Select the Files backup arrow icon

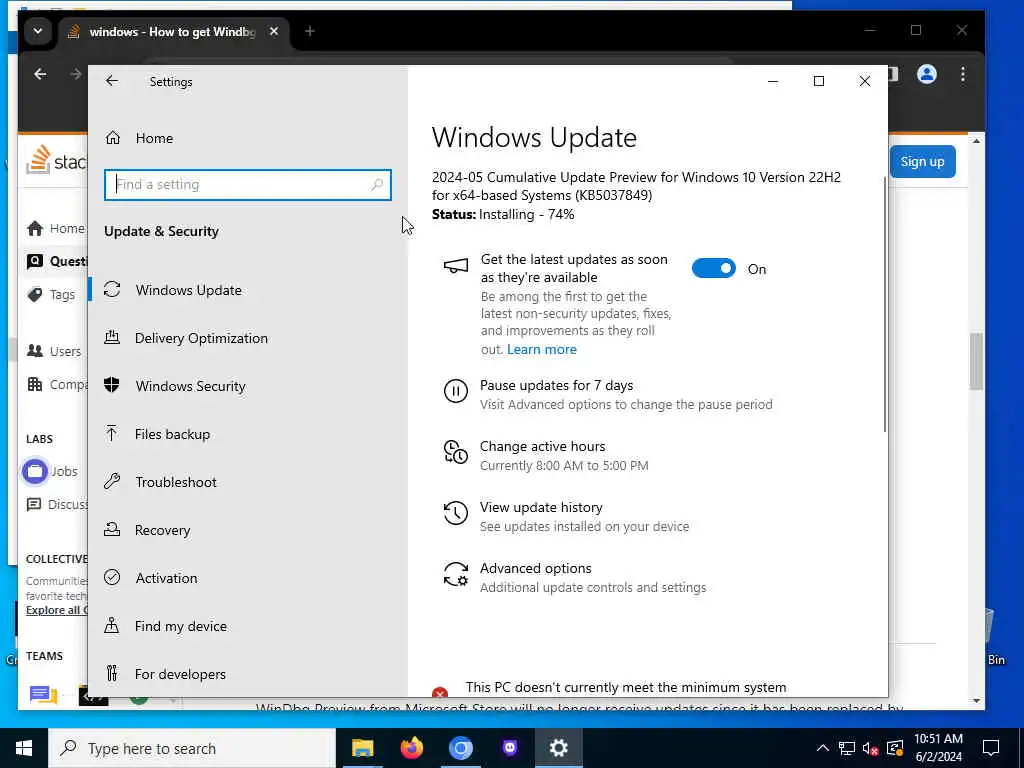112,433
